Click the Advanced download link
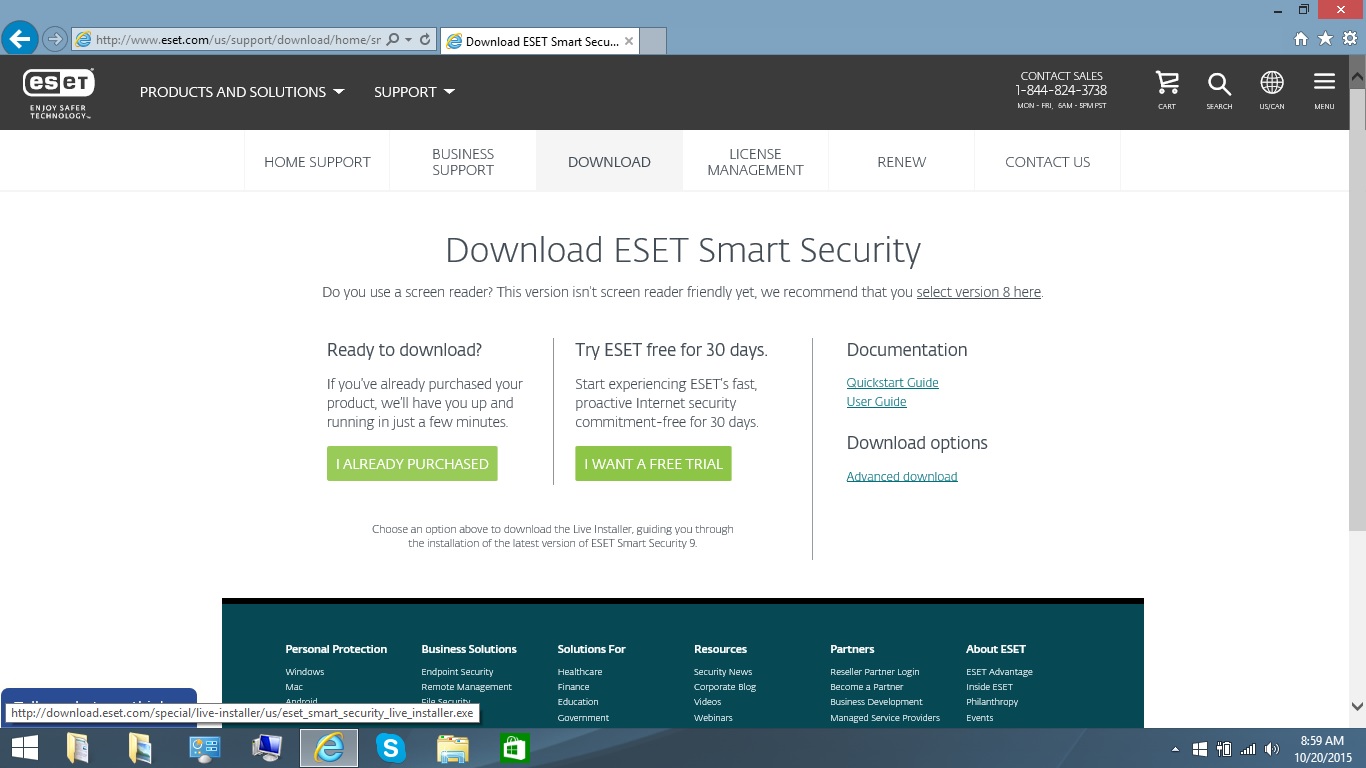The image size is (1366, 768). click(902, 476)
